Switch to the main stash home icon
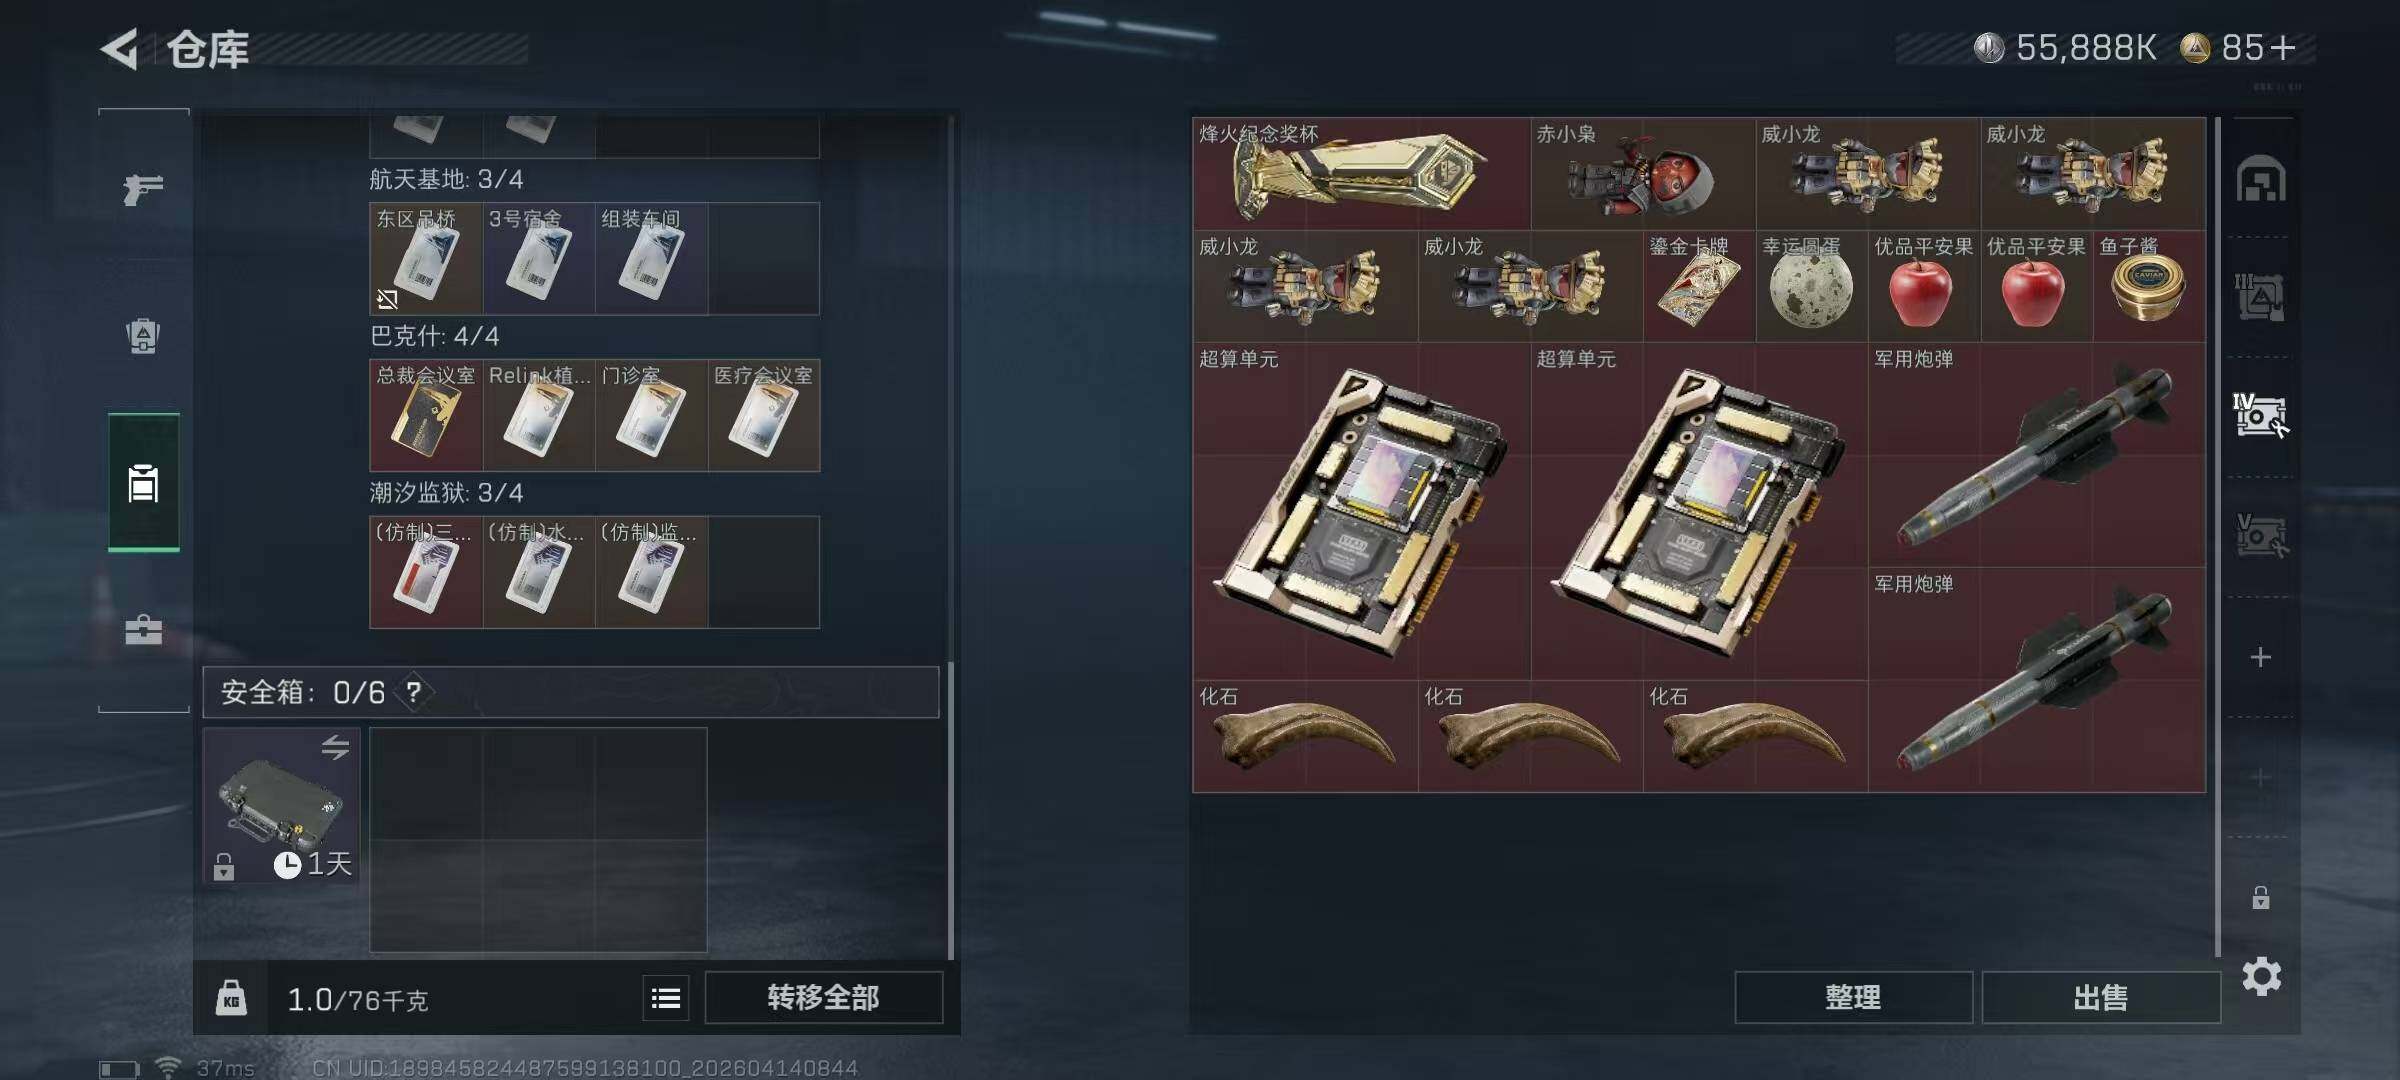 [x=2260, y=179]
